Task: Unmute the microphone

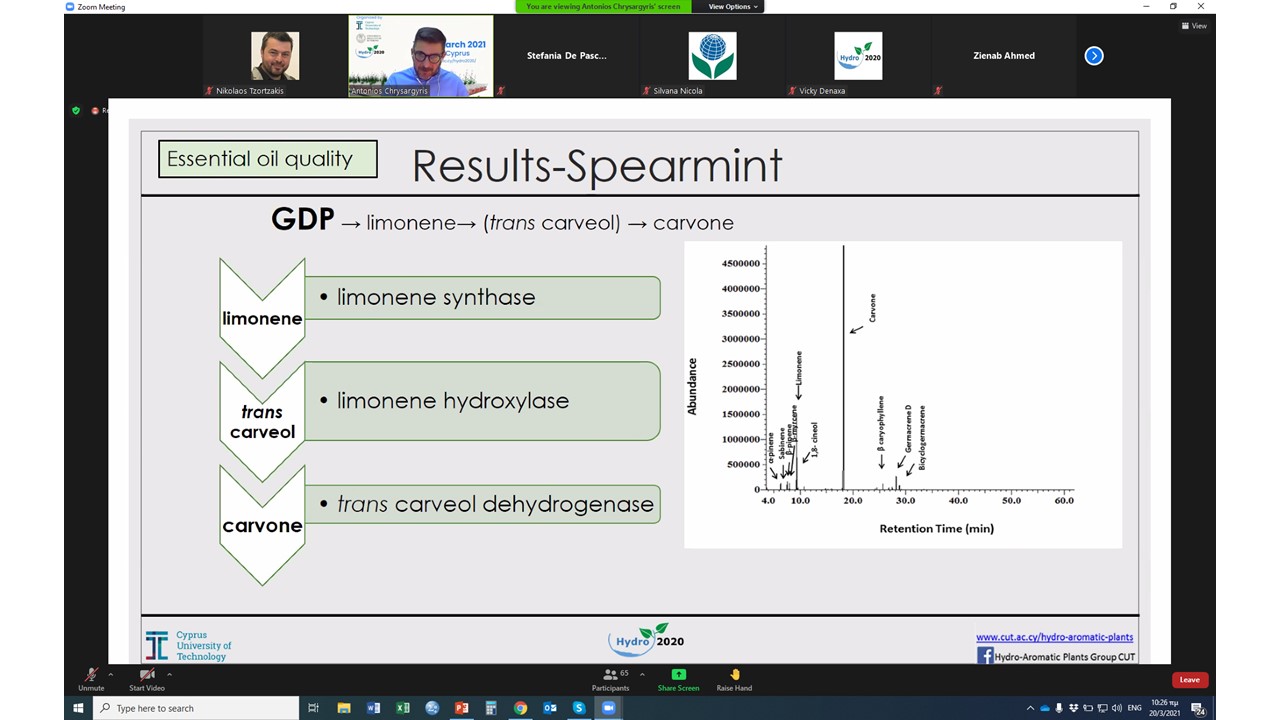Action: [x=91, y=677]
